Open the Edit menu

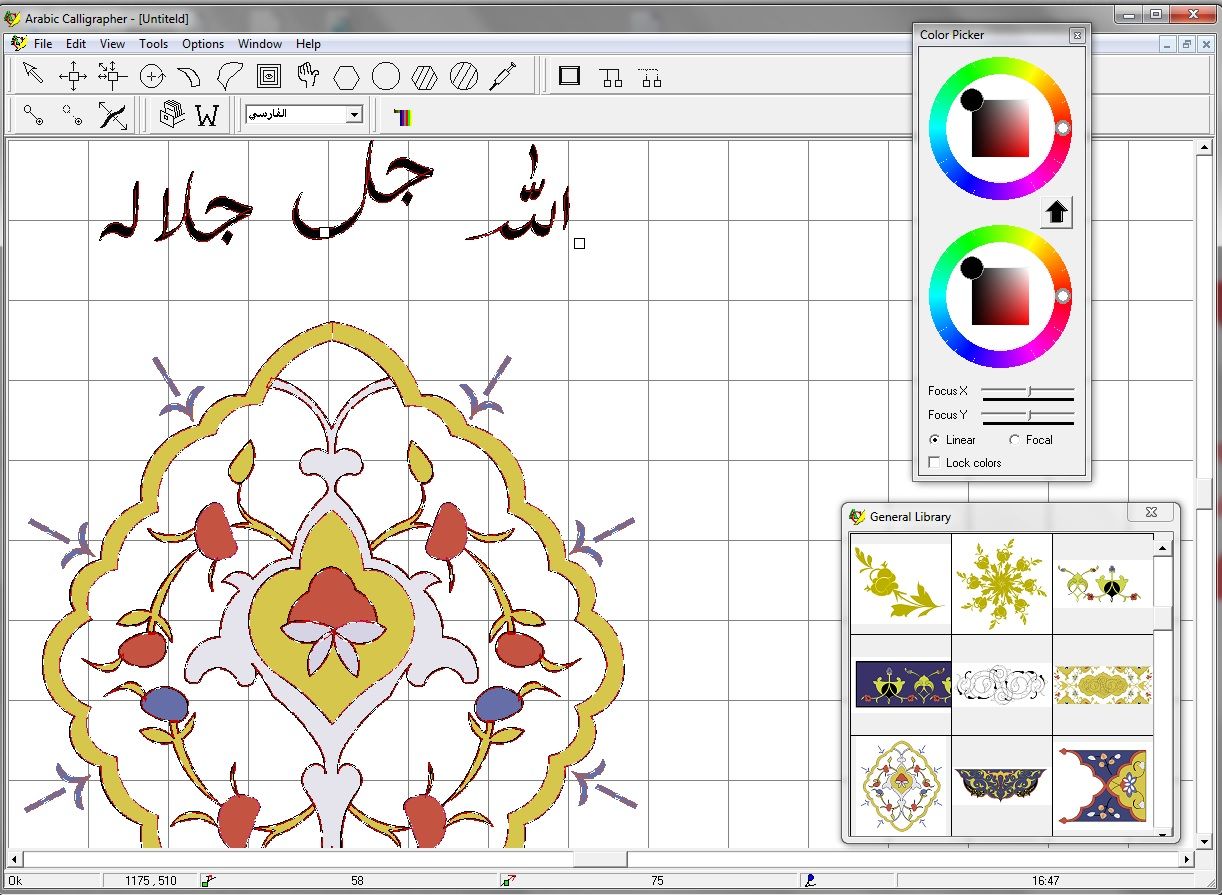(76, 44)
